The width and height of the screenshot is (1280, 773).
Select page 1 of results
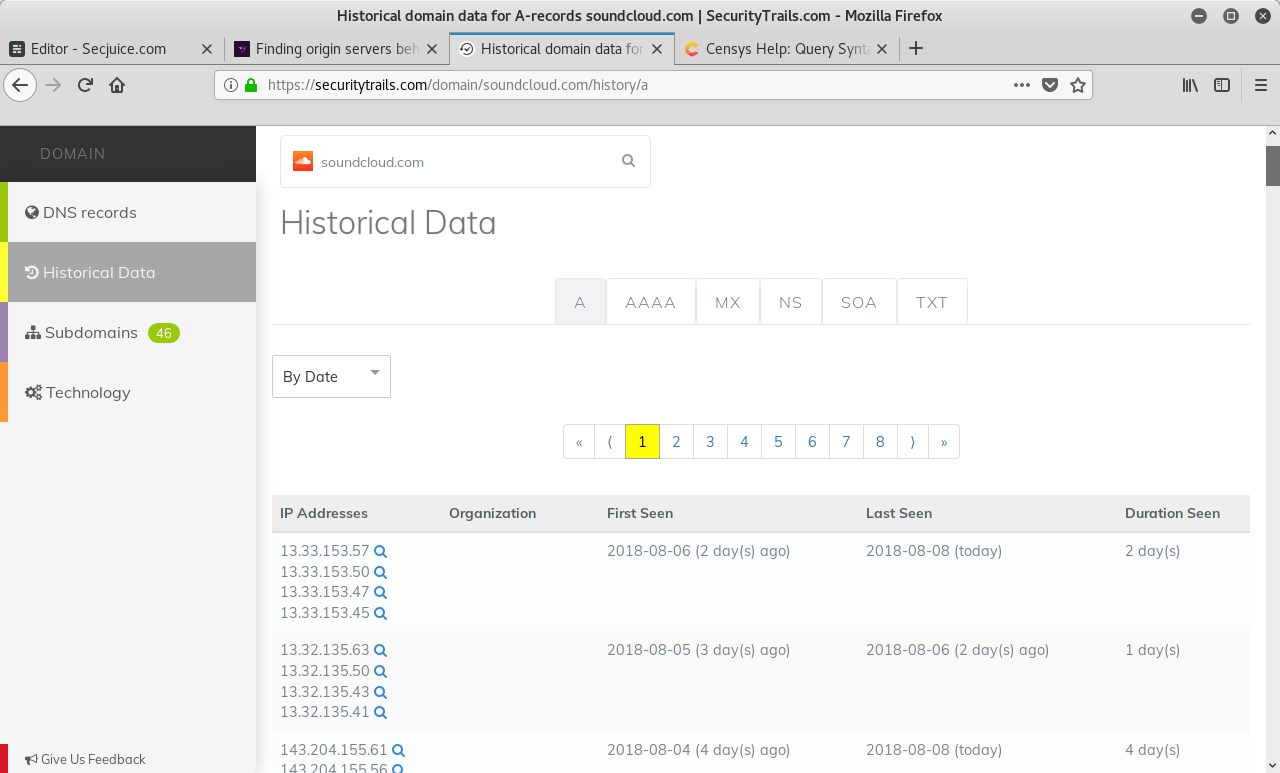coord(642,442)
